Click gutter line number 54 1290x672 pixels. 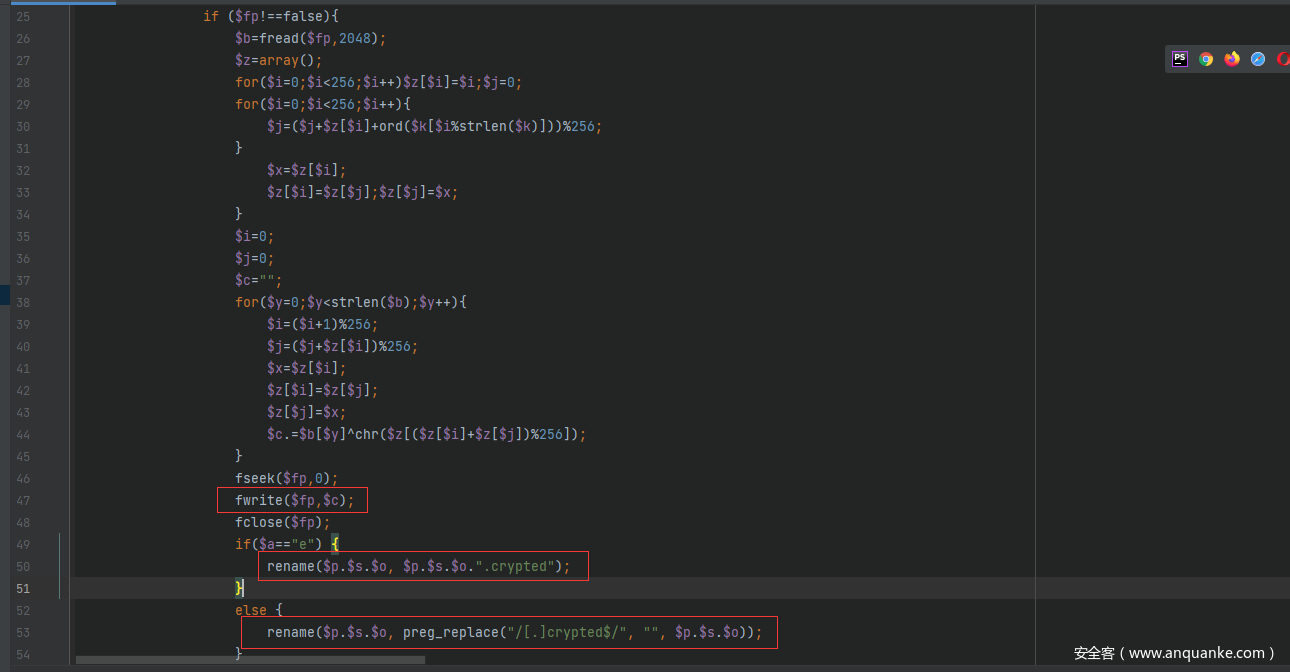tap(23, 654)
